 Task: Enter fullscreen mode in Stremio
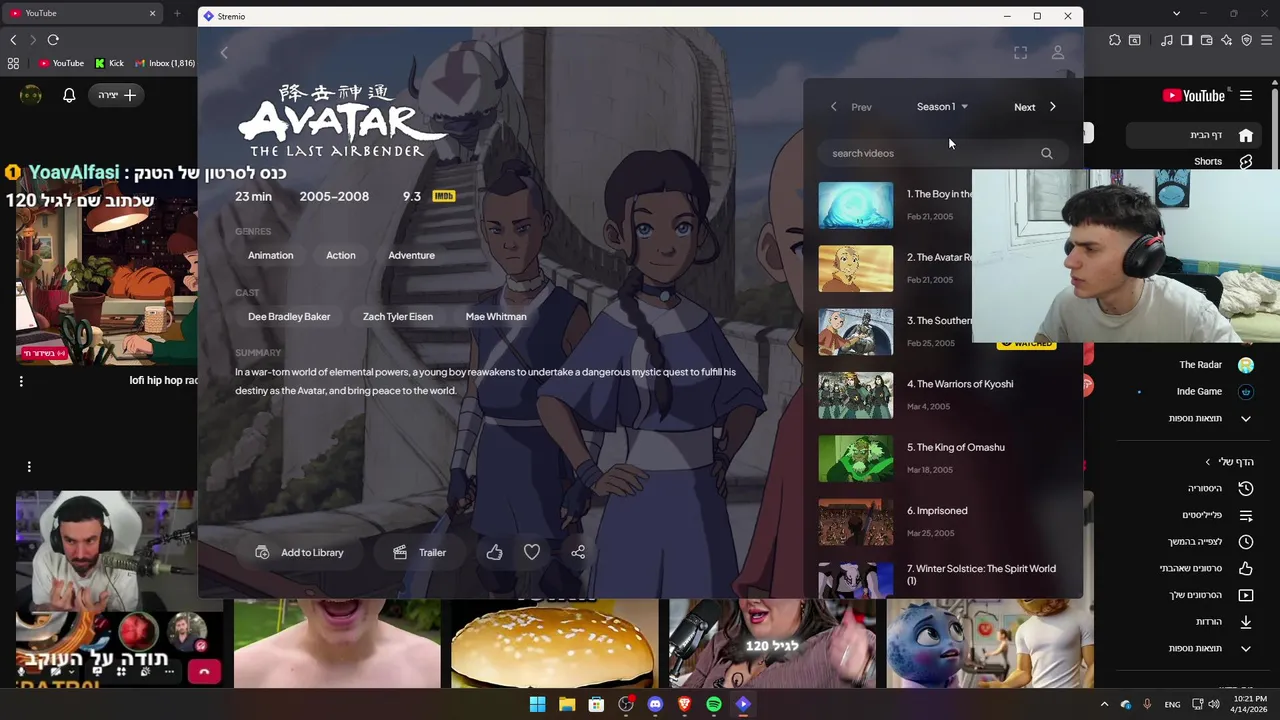(1020, 53)
